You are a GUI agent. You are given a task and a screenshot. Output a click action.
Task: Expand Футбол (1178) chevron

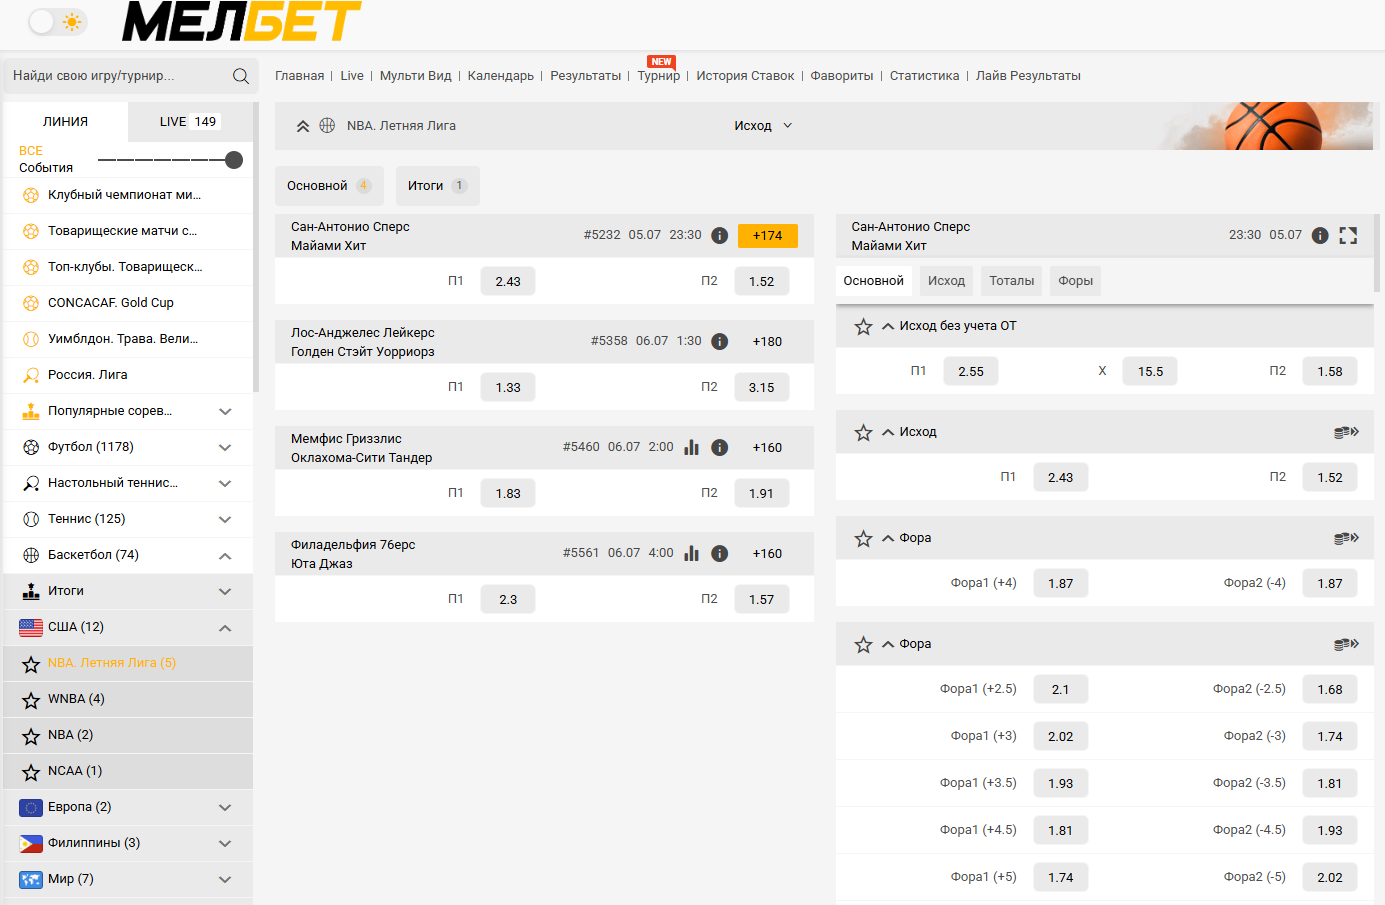(225, 447)
